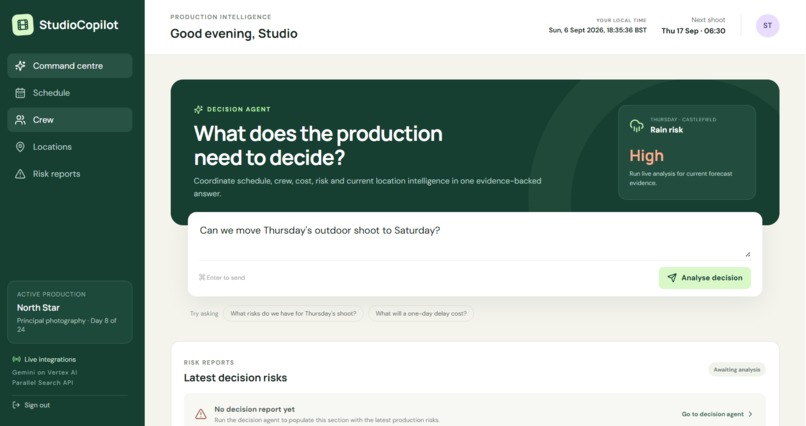
Task: Click the Schedule calendar icon
Action: click(x=20, y=93)
